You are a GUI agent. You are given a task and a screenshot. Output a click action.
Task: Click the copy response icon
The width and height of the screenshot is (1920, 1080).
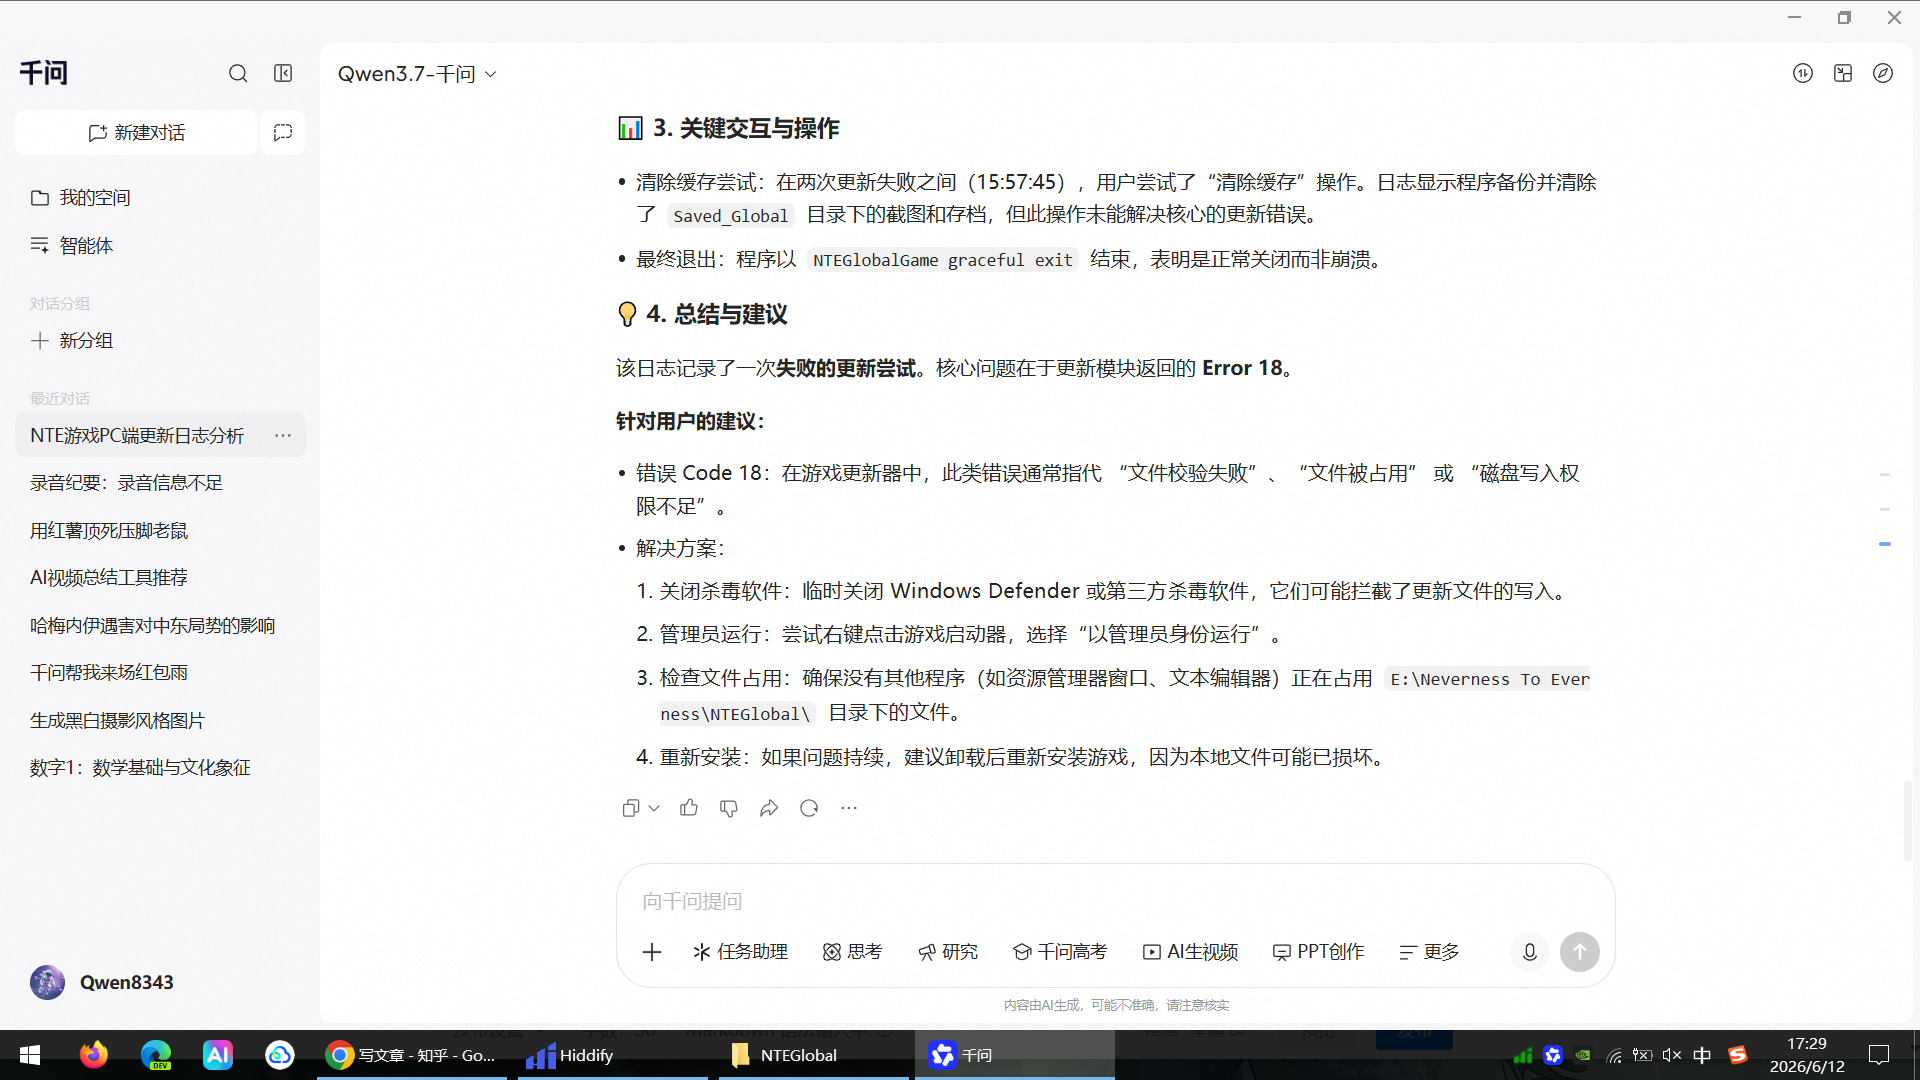[631, 808]
